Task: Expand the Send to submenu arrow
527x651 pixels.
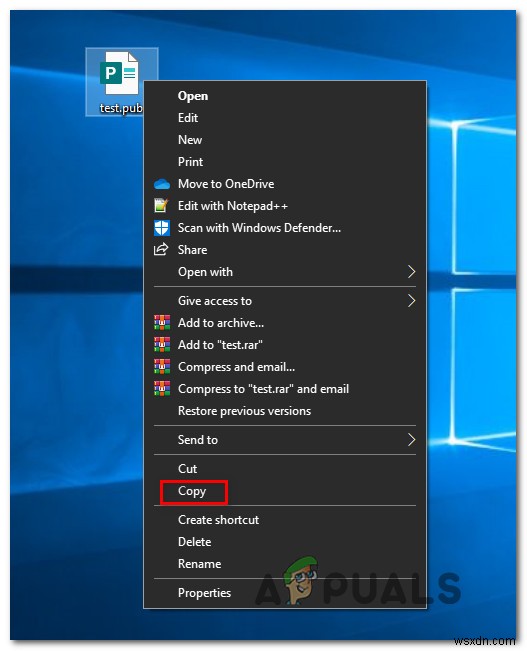Action: click(411, 440)
